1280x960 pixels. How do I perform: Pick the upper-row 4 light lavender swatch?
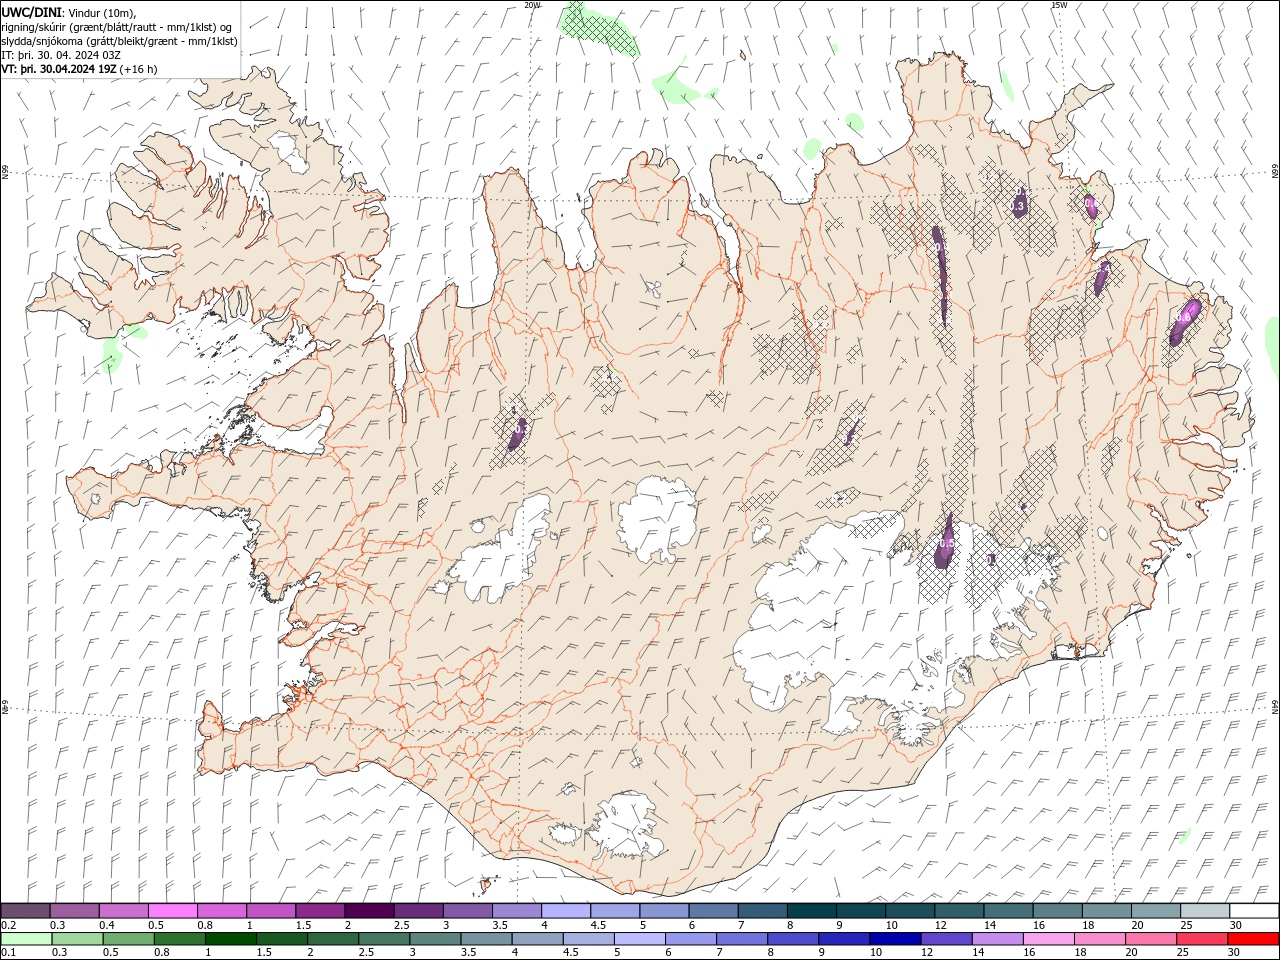(566, 911)
